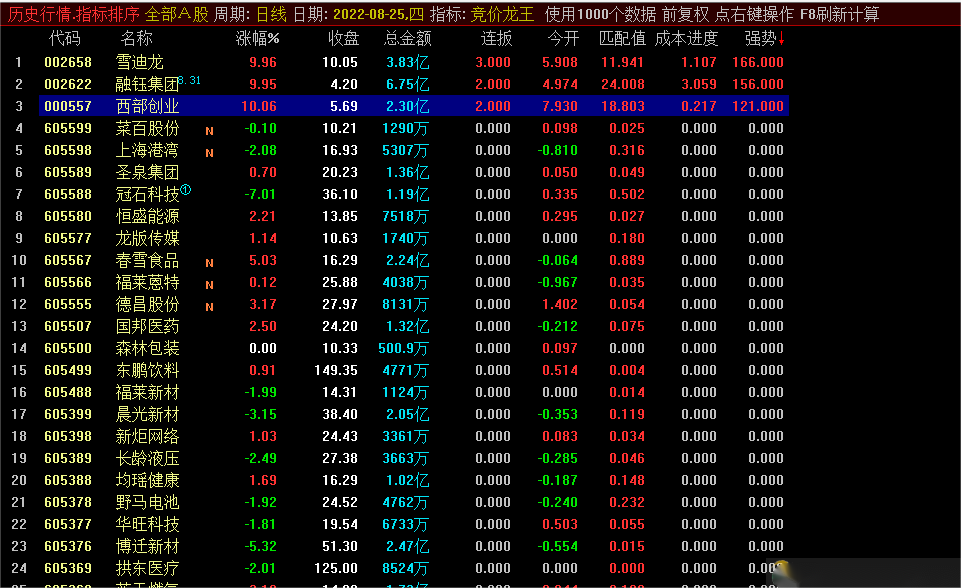Select stock name 恒盛能源

pyautogui.click(x=147, y=216)
